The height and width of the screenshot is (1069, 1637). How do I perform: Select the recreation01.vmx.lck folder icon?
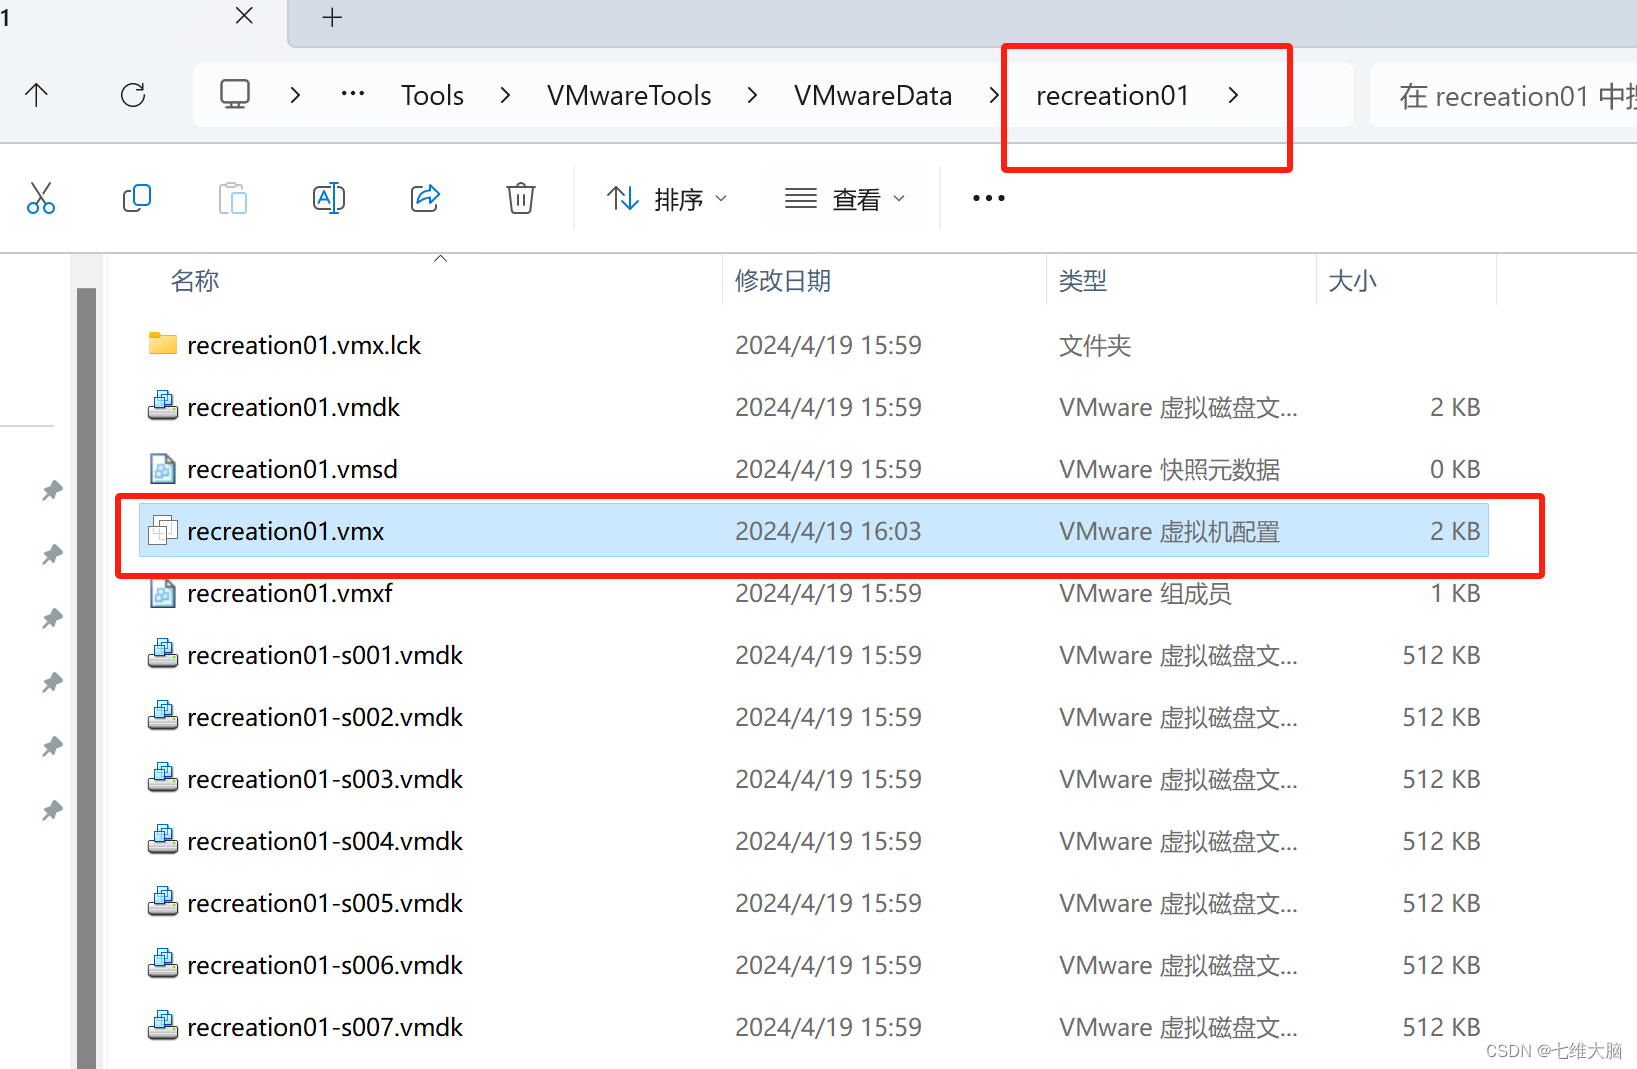coord(163,344)
